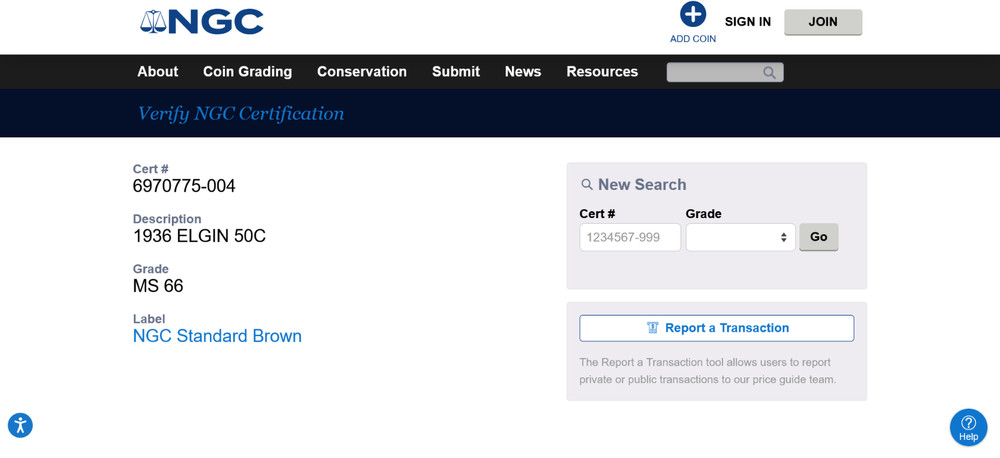
Task: Click the NGC logo
Action: 202,21
